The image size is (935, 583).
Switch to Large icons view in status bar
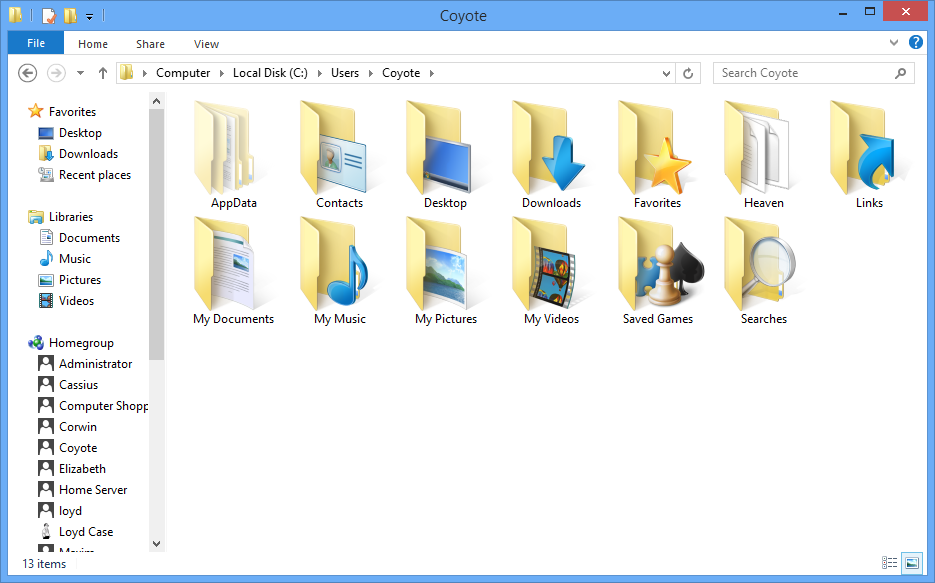(x=912, y=563)
